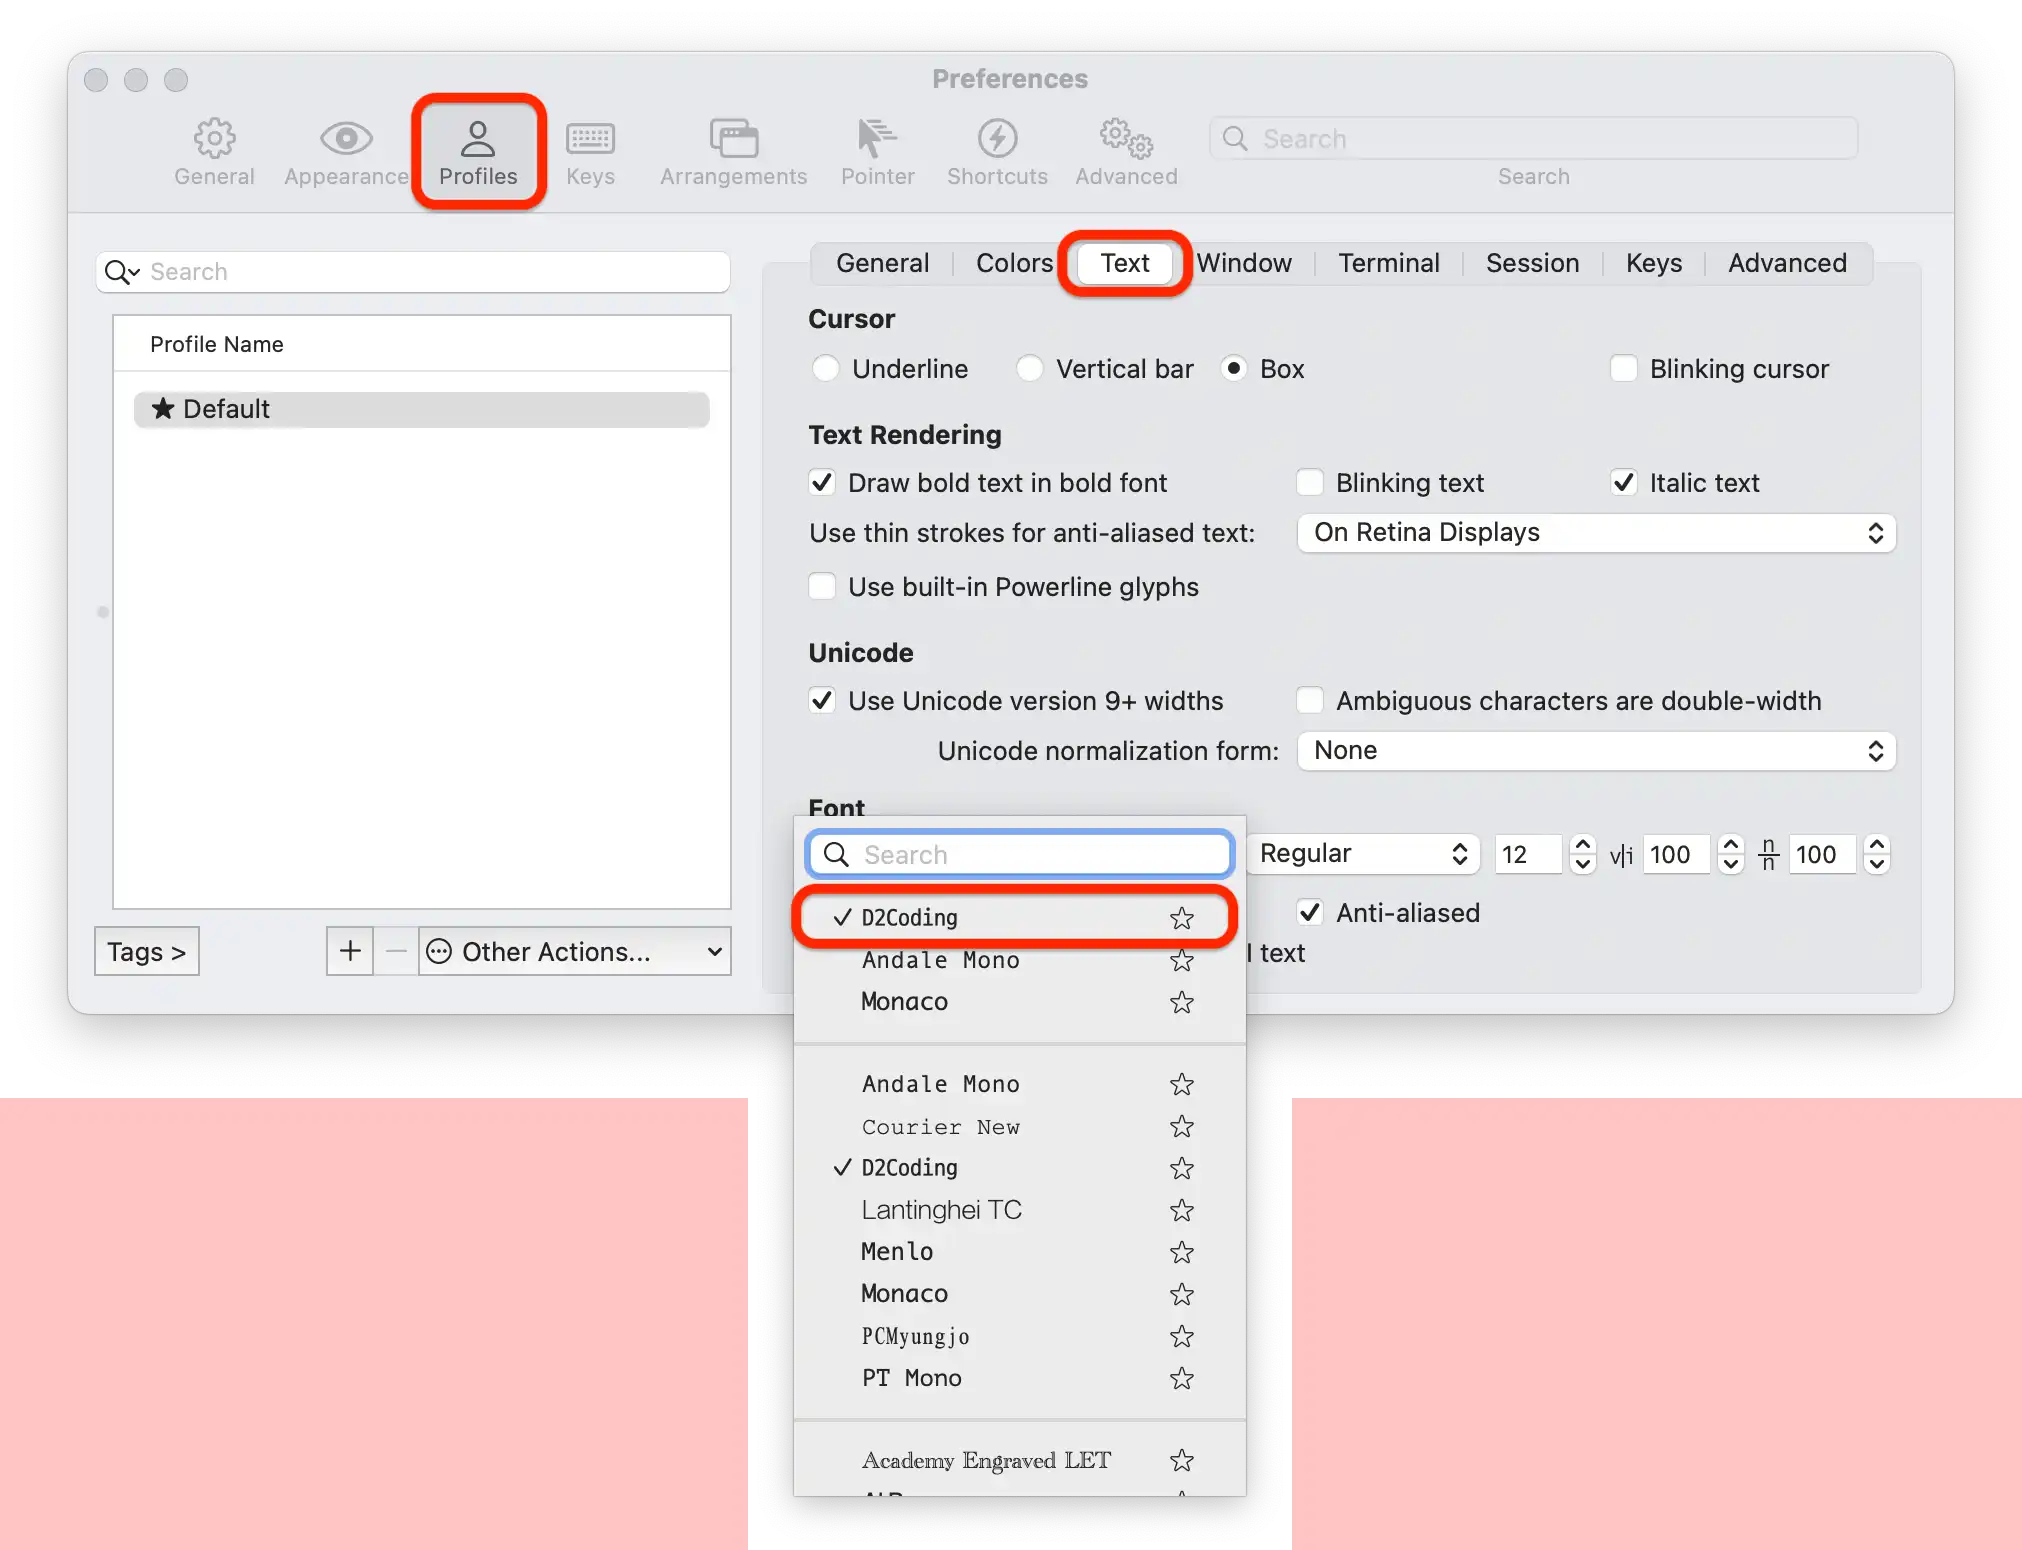Choose Lantinghei TC font from list
The height and width of the screenshot is (1550, 2022).
tap(1020, 1210)
